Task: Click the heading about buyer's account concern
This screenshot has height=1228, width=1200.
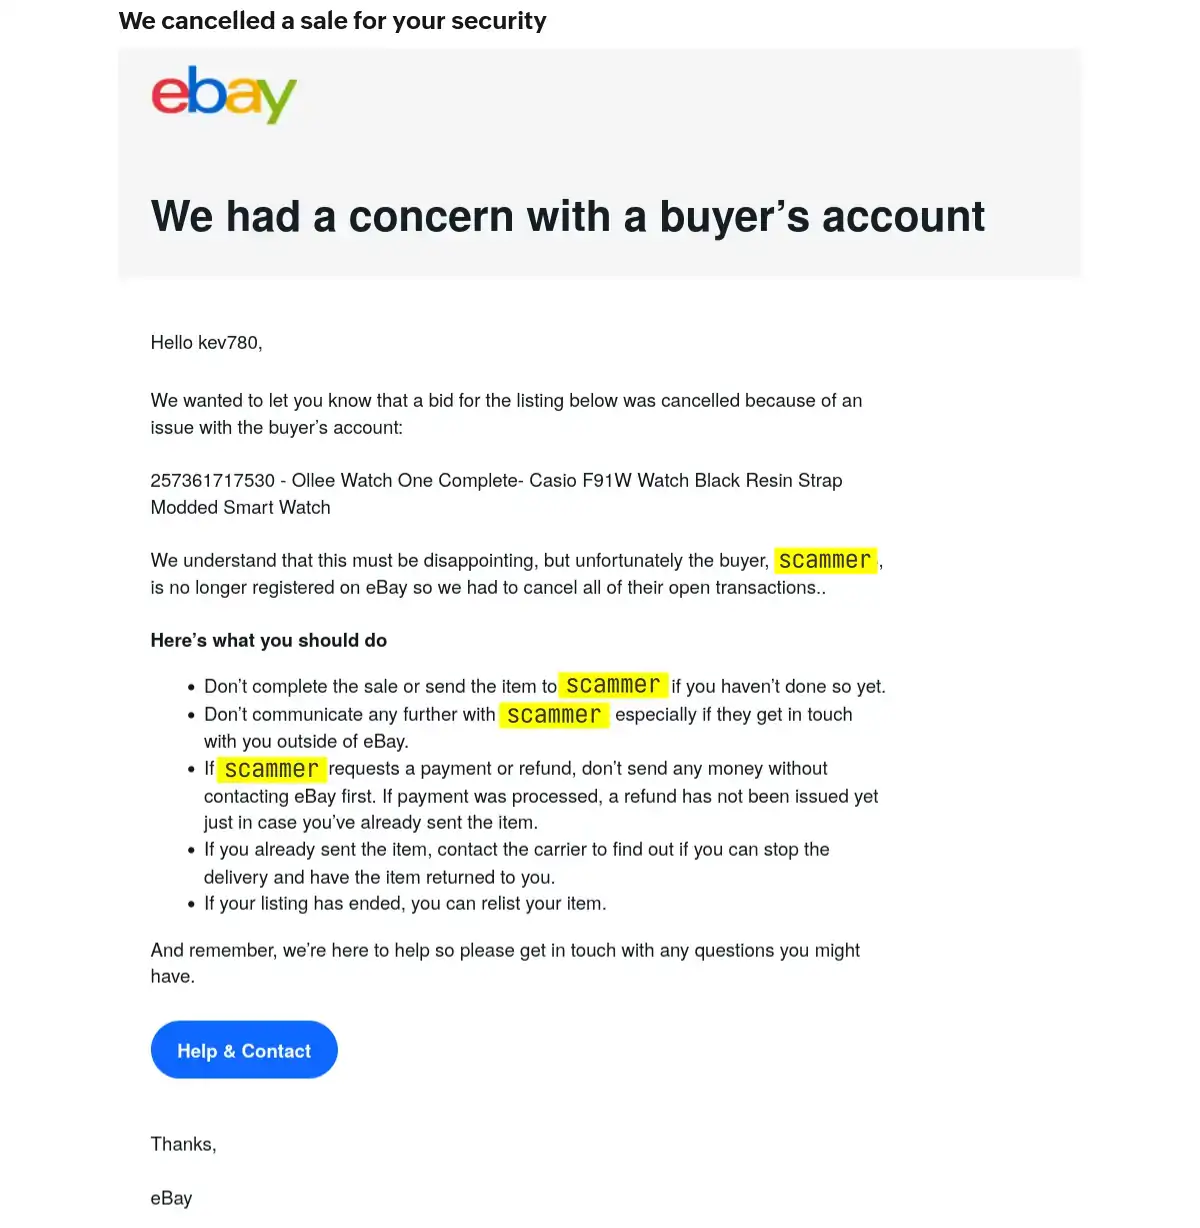Action: coord(568,216)
